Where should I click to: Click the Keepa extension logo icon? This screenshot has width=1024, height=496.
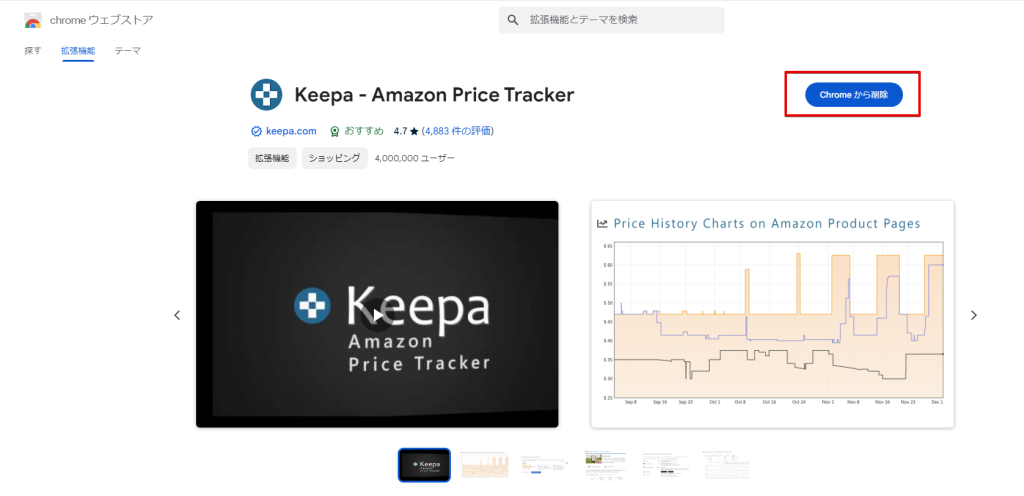[x=266, y=95]
